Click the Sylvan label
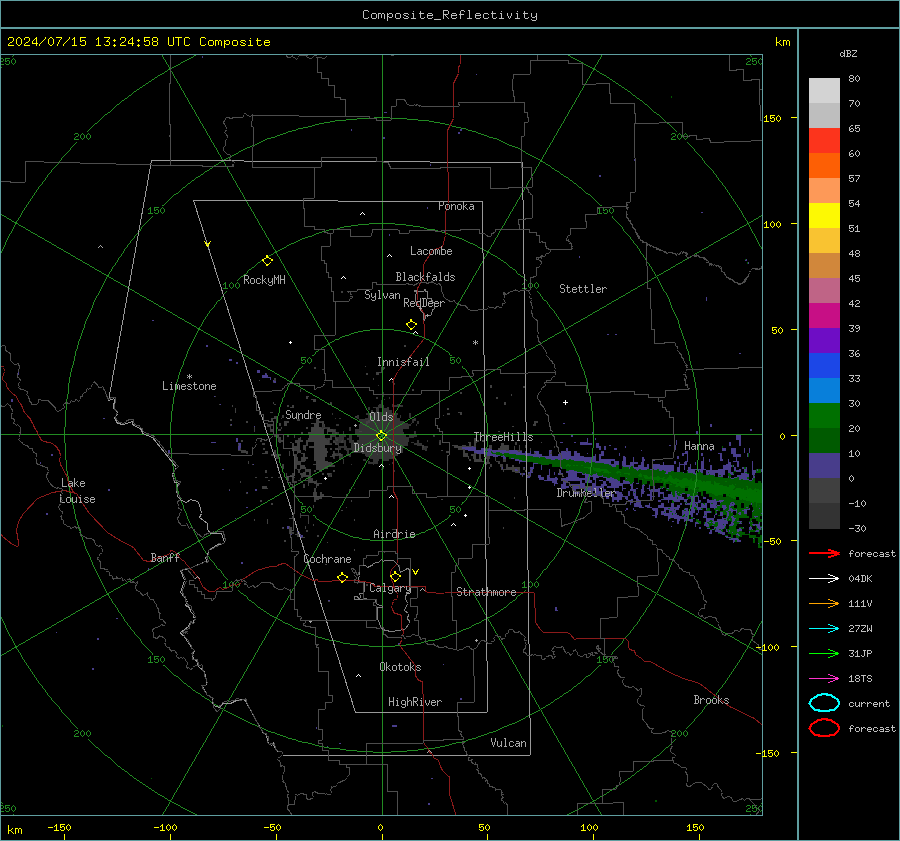Image resolution: width=900 pixels, height=841 pixels. (382, 295)
